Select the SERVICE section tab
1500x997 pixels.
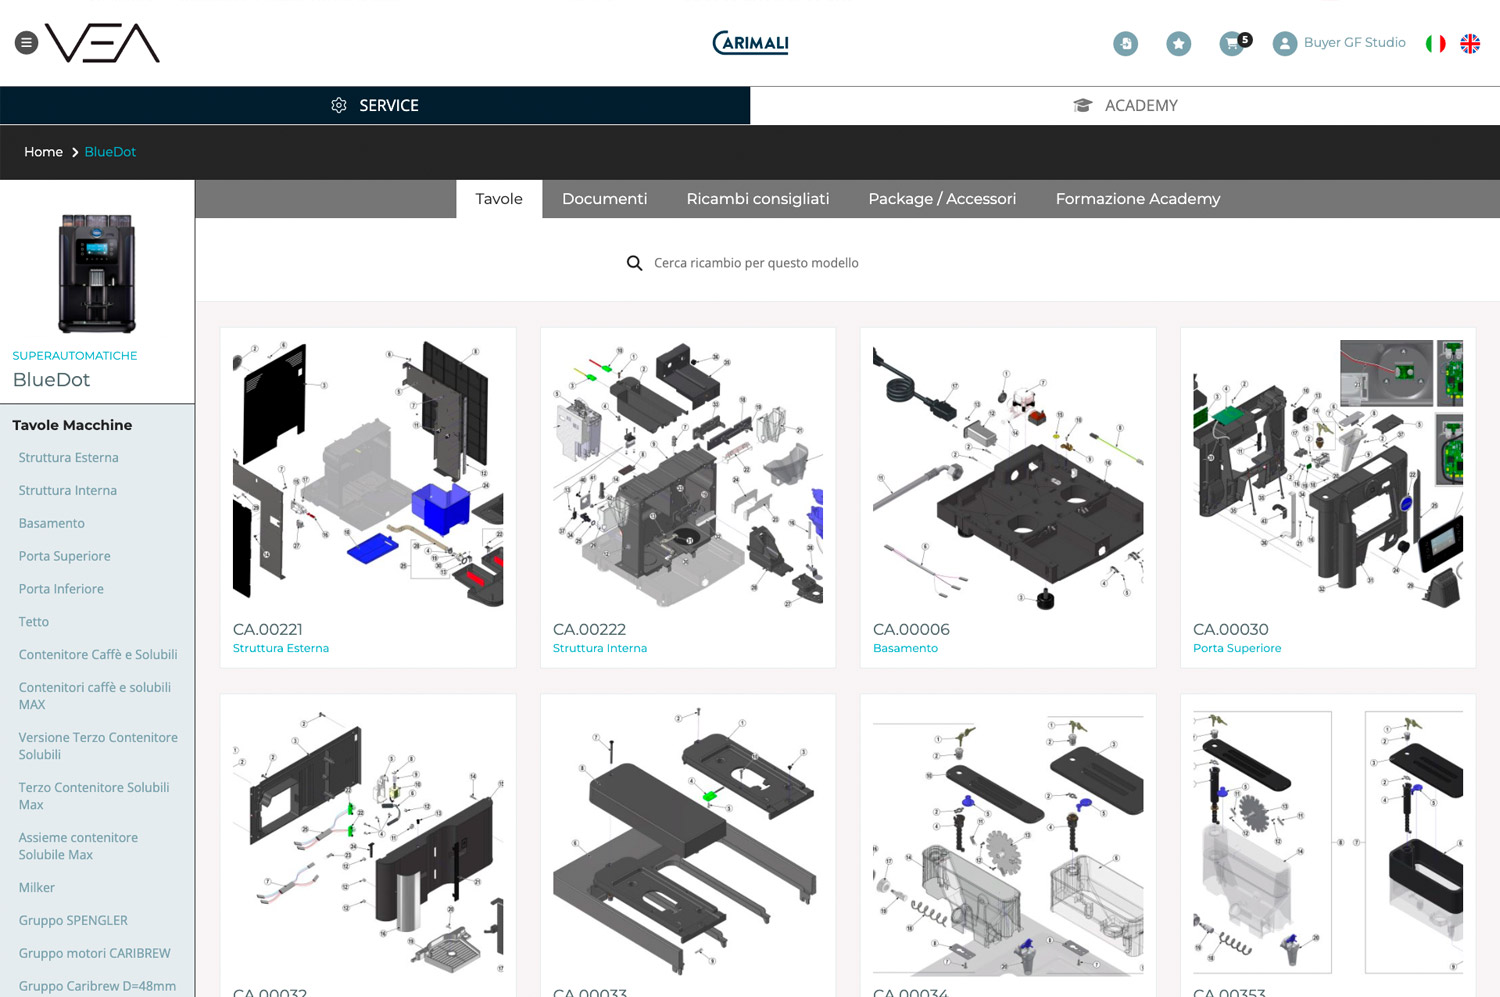(x=375, y=106)
